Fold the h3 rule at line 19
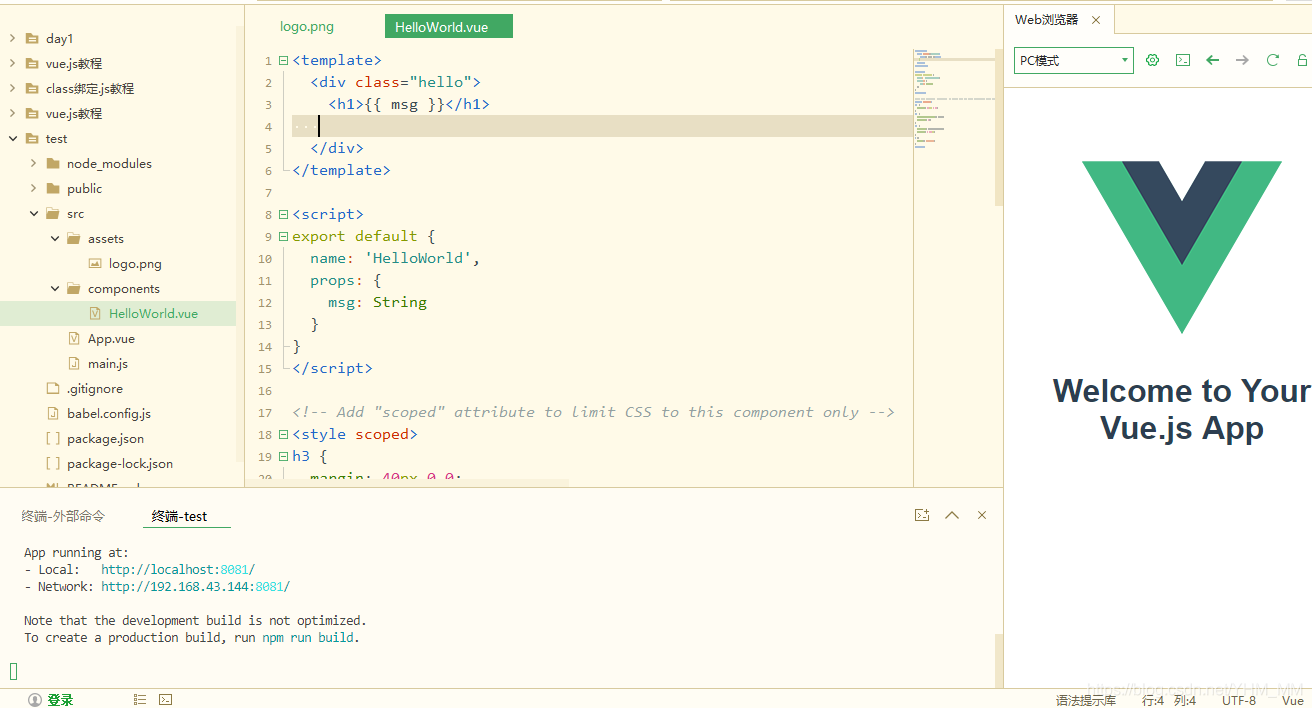Viewport: 1312px width, 708px height. pos(283,457)
